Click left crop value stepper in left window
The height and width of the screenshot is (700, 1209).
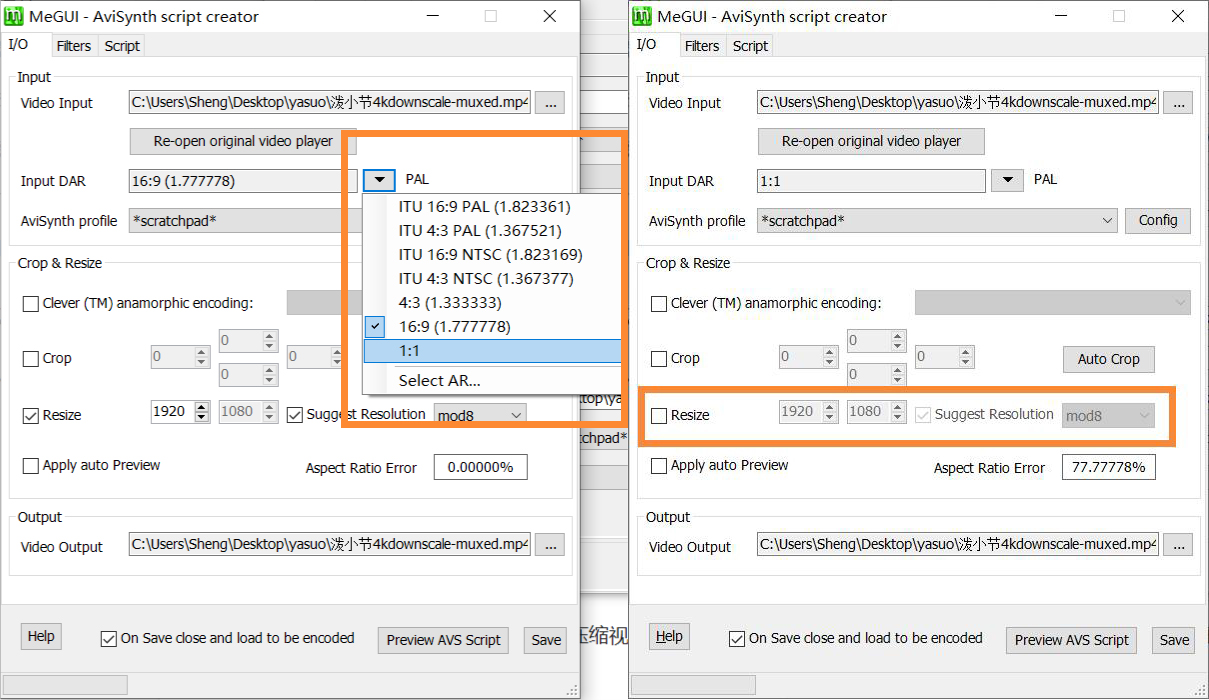click(202, 357)
